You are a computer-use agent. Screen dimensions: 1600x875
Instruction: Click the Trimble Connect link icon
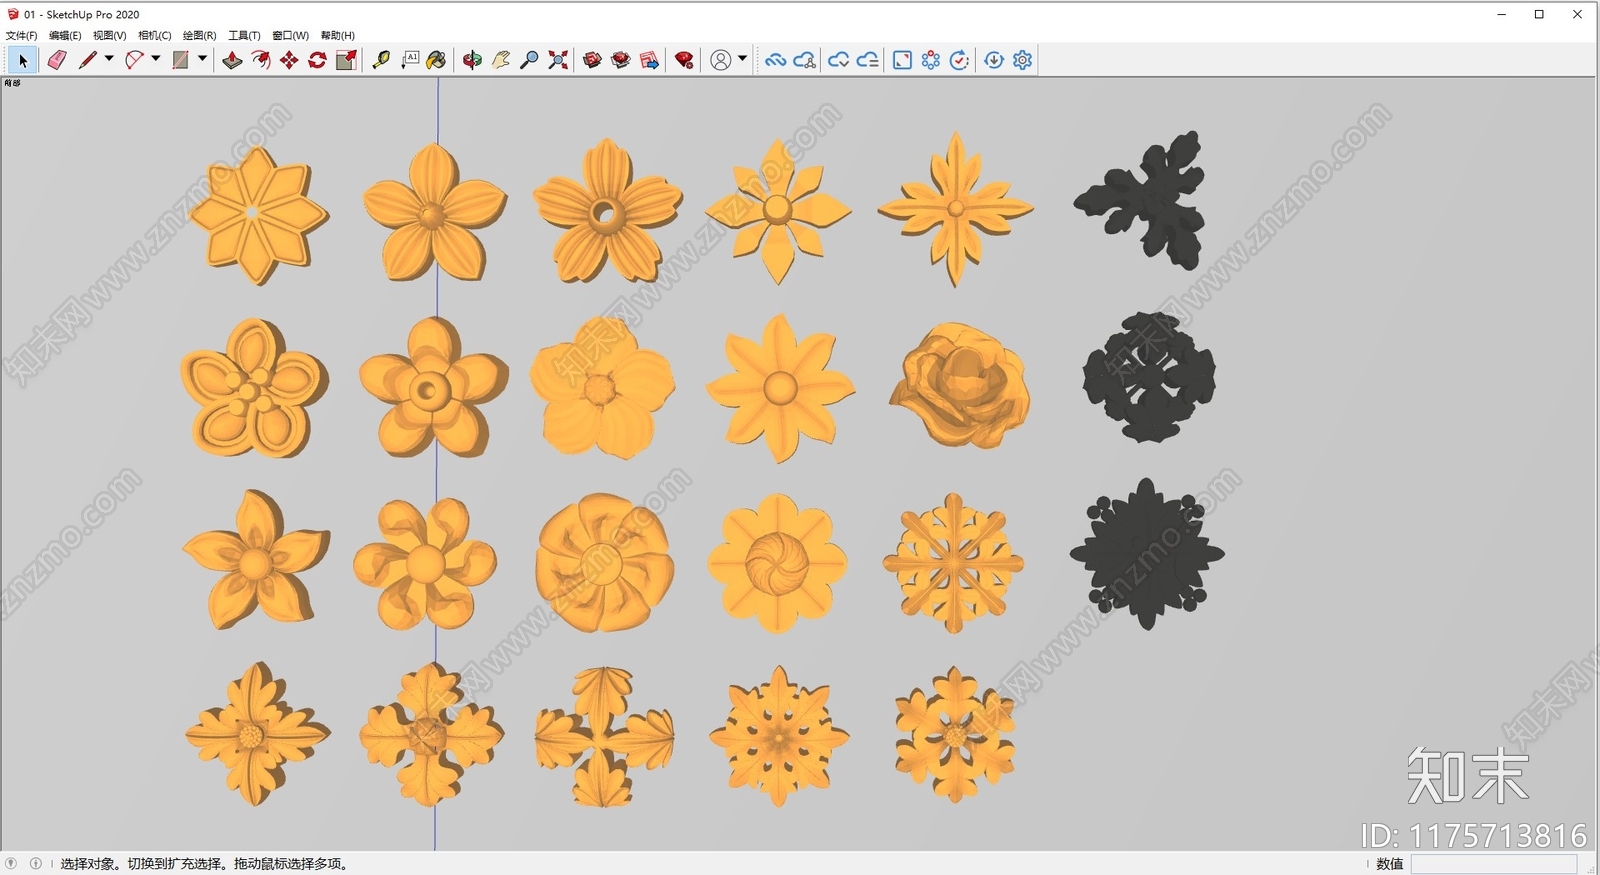tap(775, 60)
